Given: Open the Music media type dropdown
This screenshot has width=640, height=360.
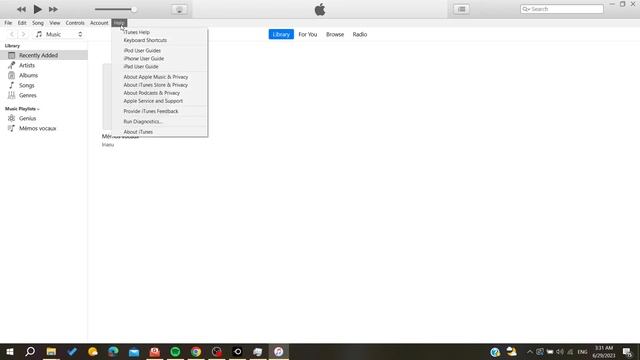Looking at the screenshot, I should [59, 34].
